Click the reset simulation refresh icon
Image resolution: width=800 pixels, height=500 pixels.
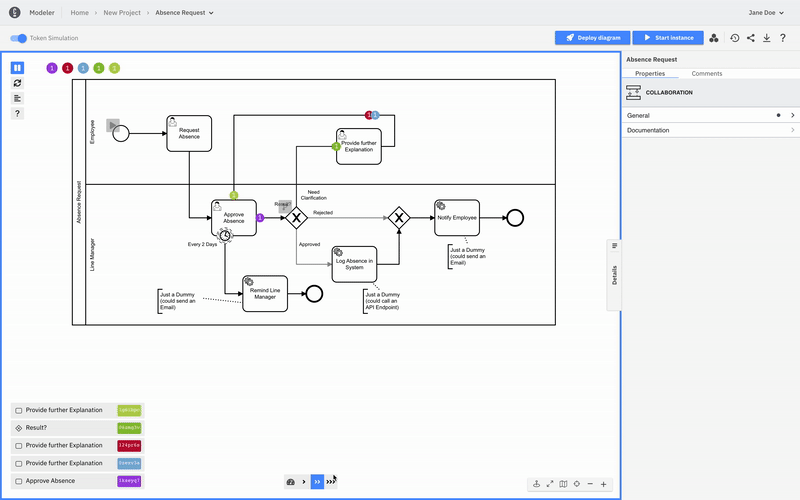[x=17, y=83]
